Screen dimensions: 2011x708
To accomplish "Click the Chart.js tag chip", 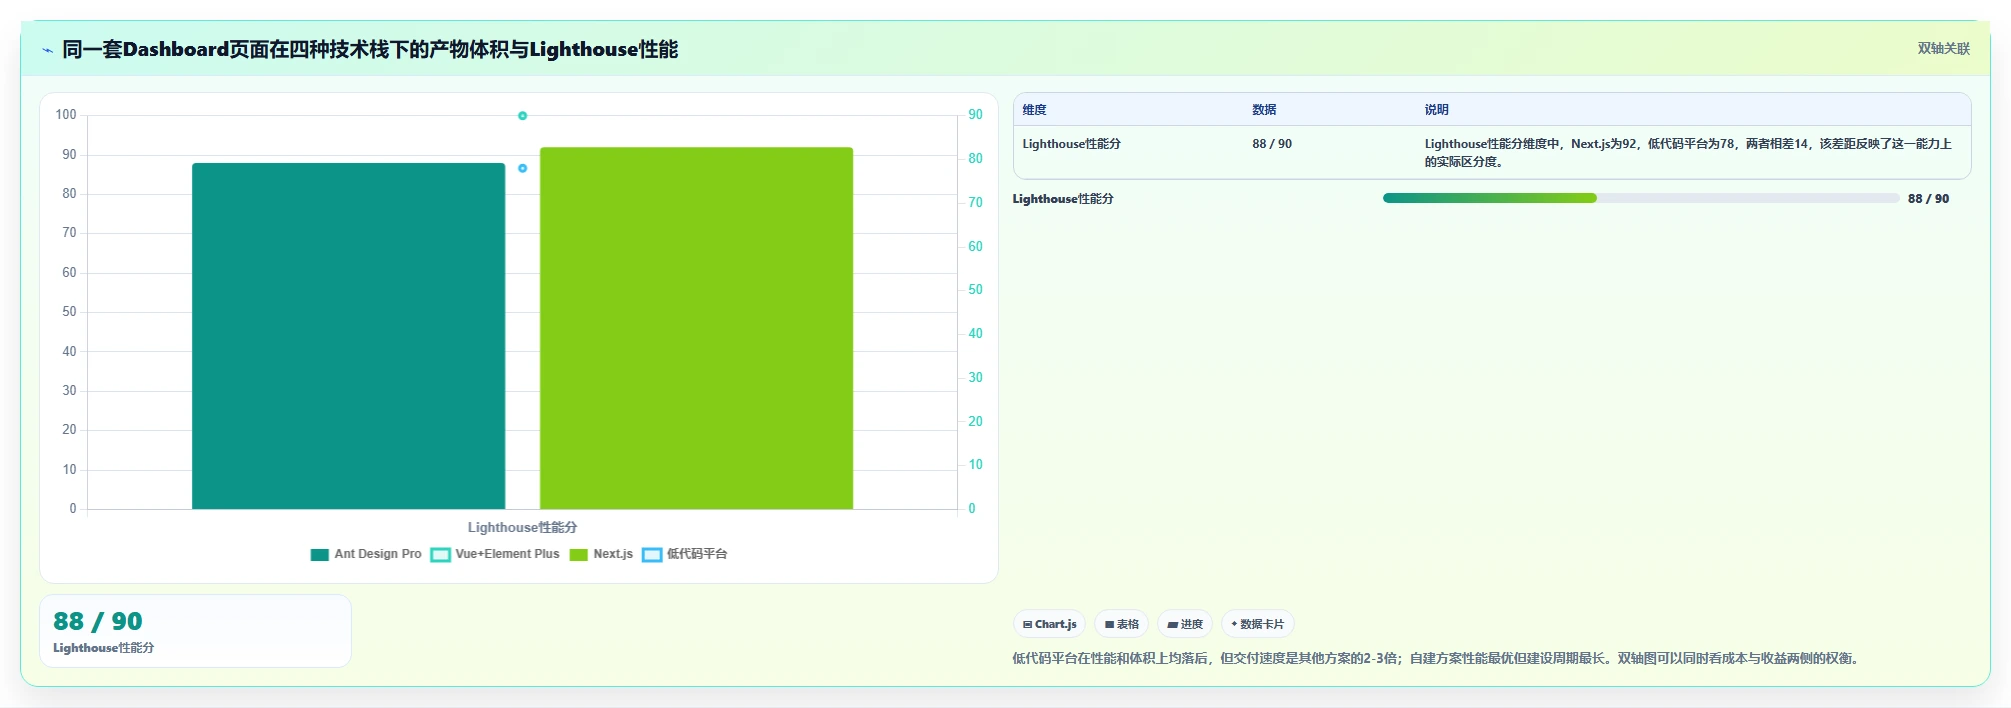I will coord(1049,624).
